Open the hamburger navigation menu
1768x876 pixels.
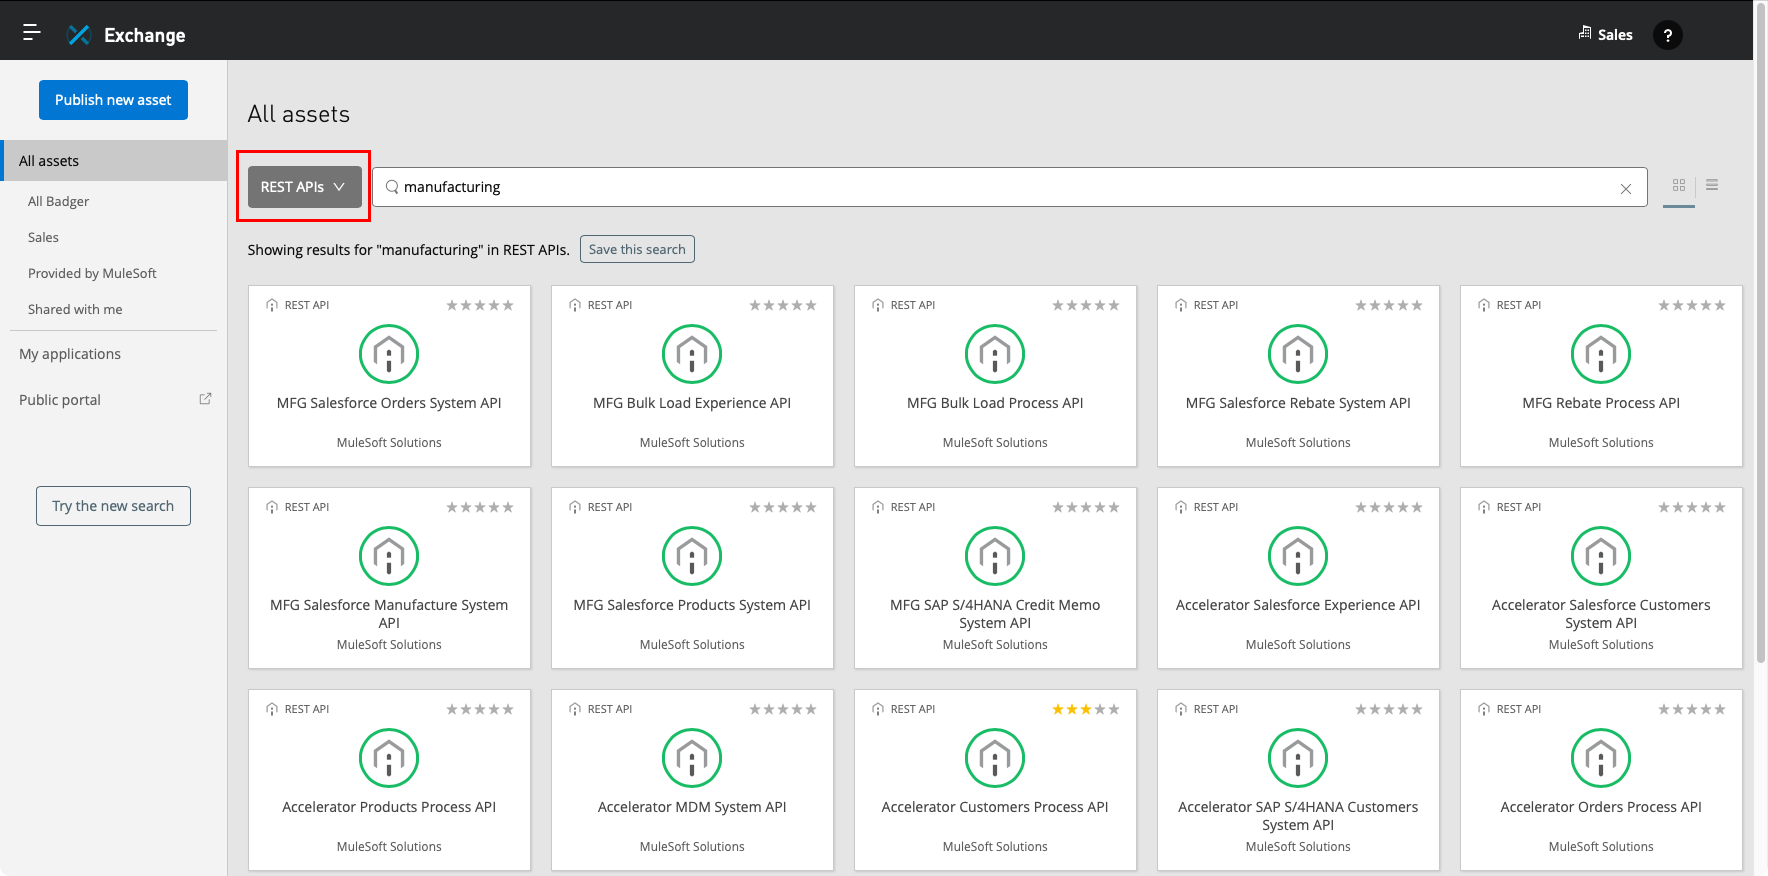coord(32,32)
